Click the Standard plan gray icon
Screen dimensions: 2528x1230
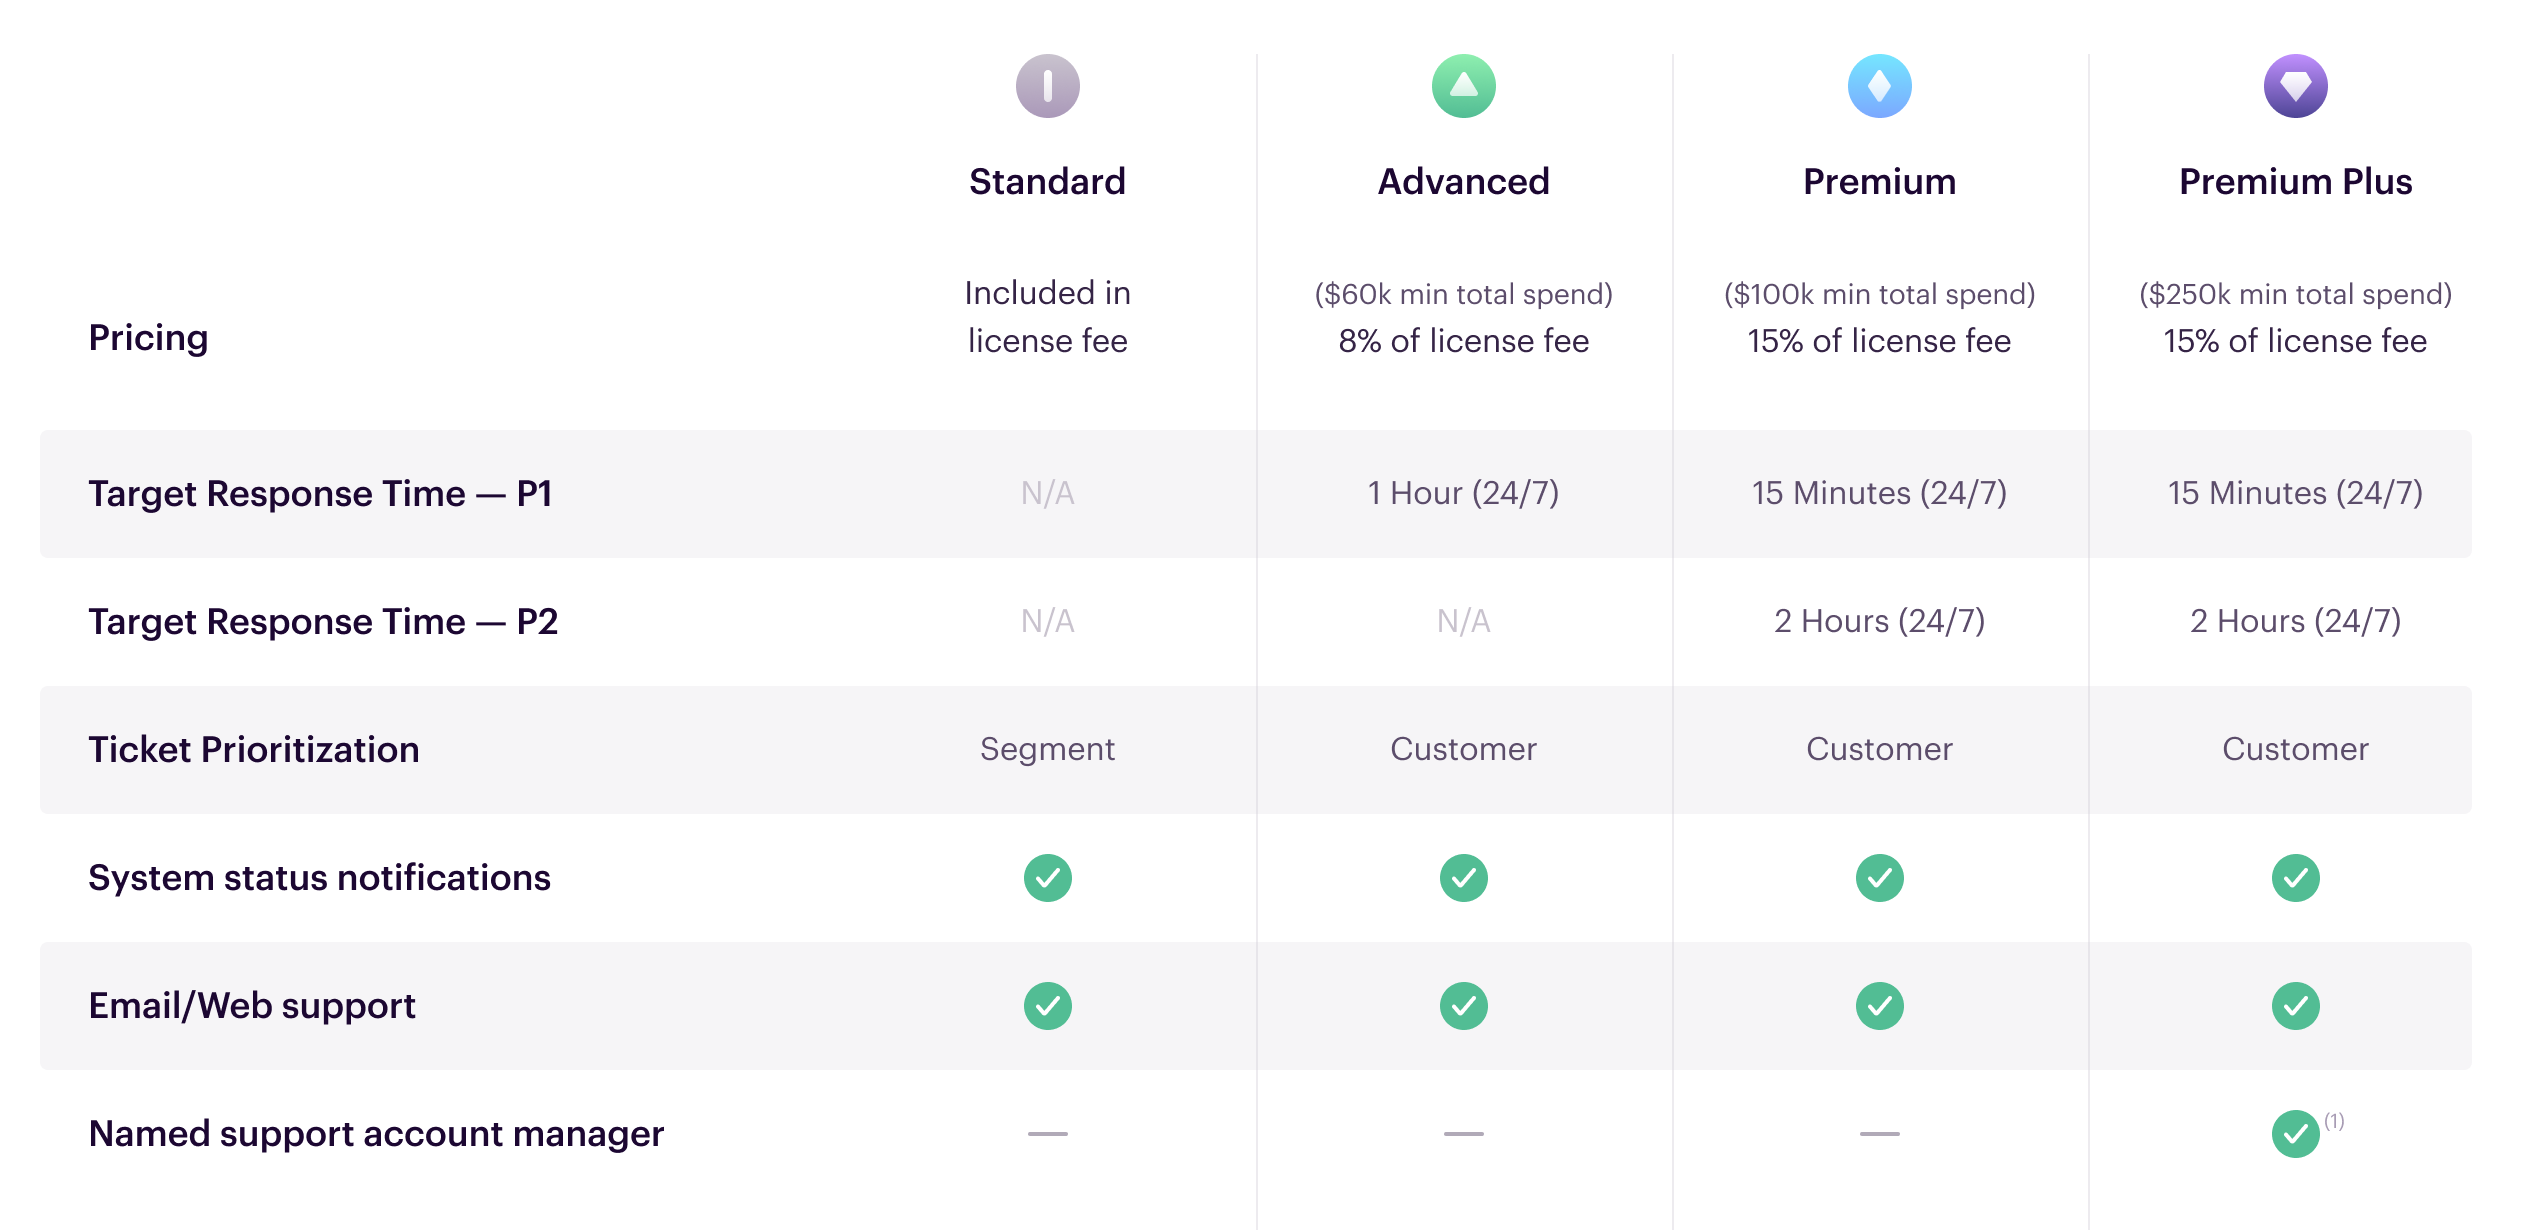click(x=1047, y=86)
